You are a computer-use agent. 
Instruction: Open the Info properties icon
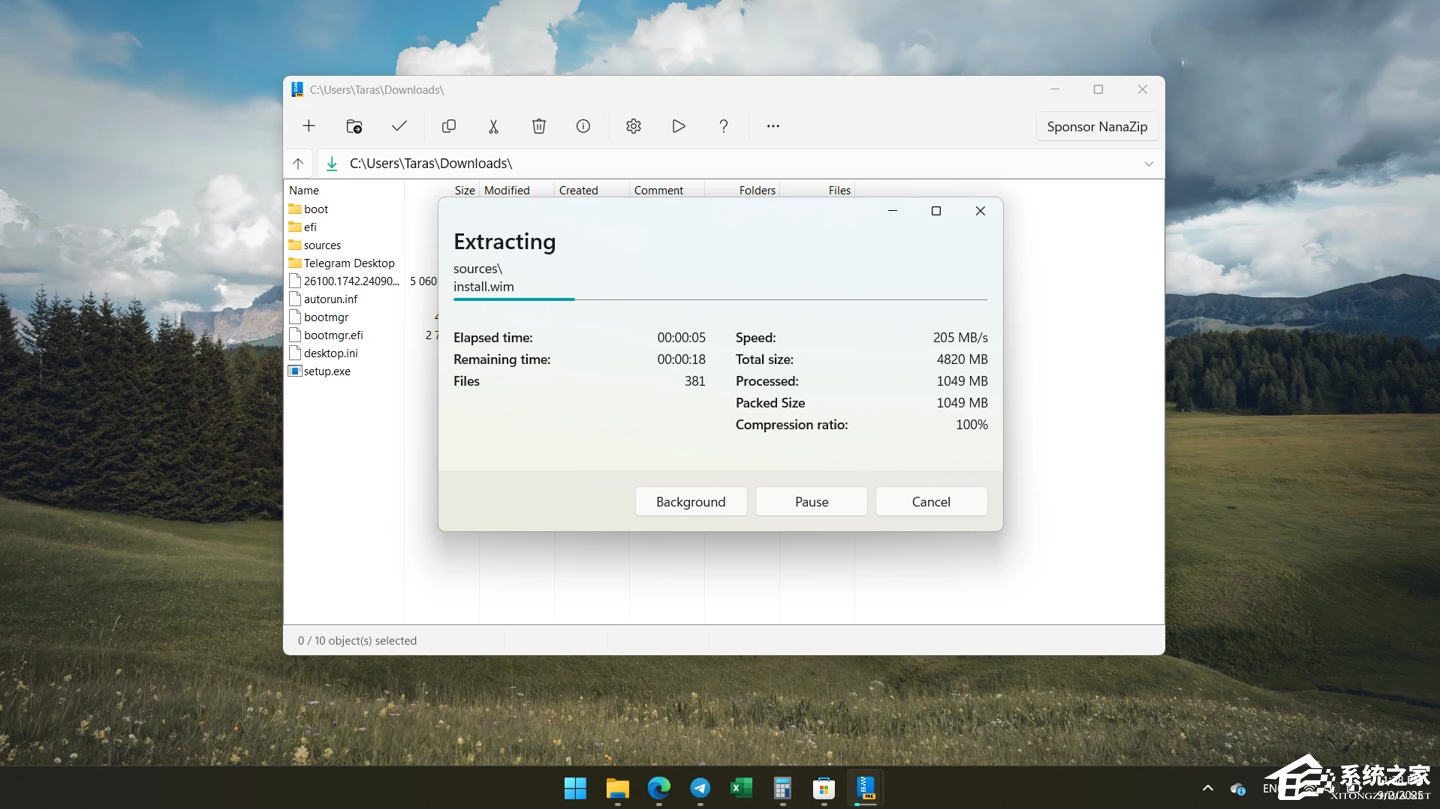(x=583, y=126)
